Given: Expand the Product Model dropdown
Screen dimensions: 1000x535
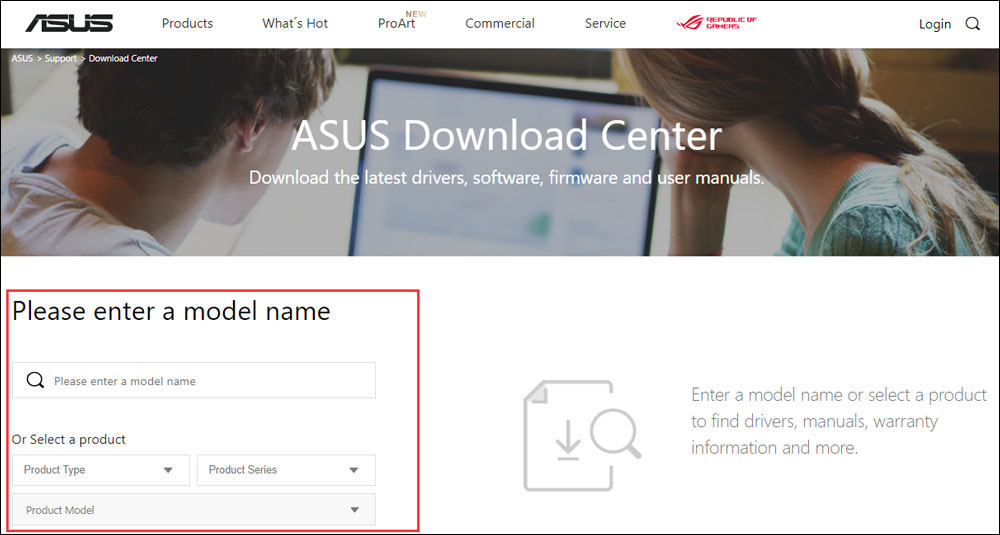Looking at the screenshot, I should tap(194, 509).
